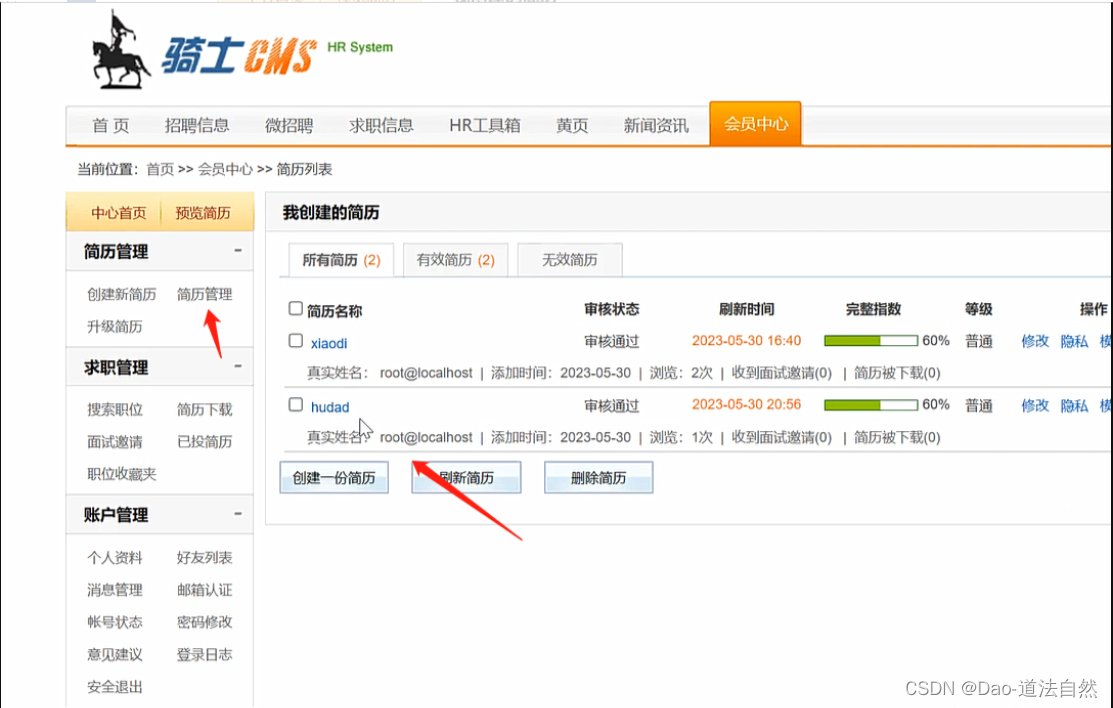1113x708 pixels.
Task: Switch to the 无效简历 tab
Action: click(x=568, y=259)
